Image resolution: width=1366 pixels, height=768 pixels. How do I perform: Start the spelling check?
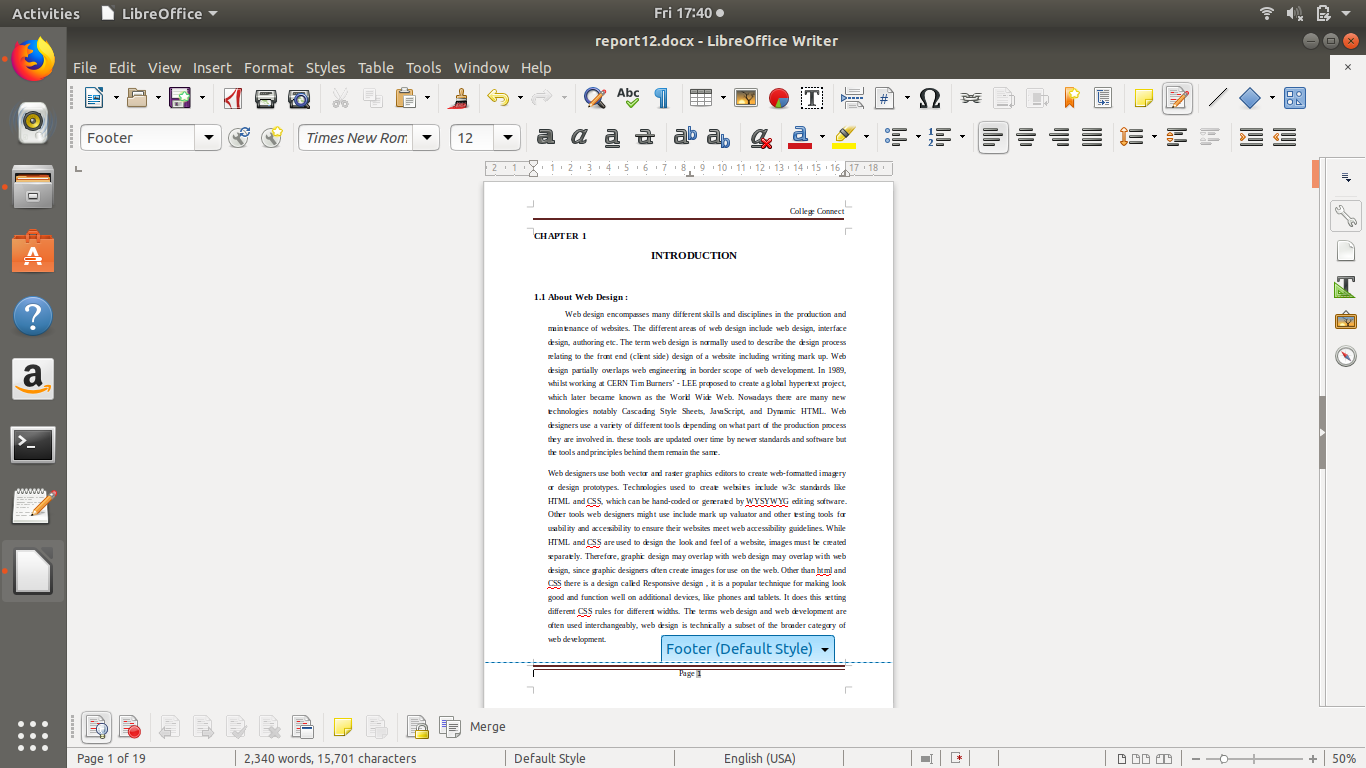[x=627, y=97]
